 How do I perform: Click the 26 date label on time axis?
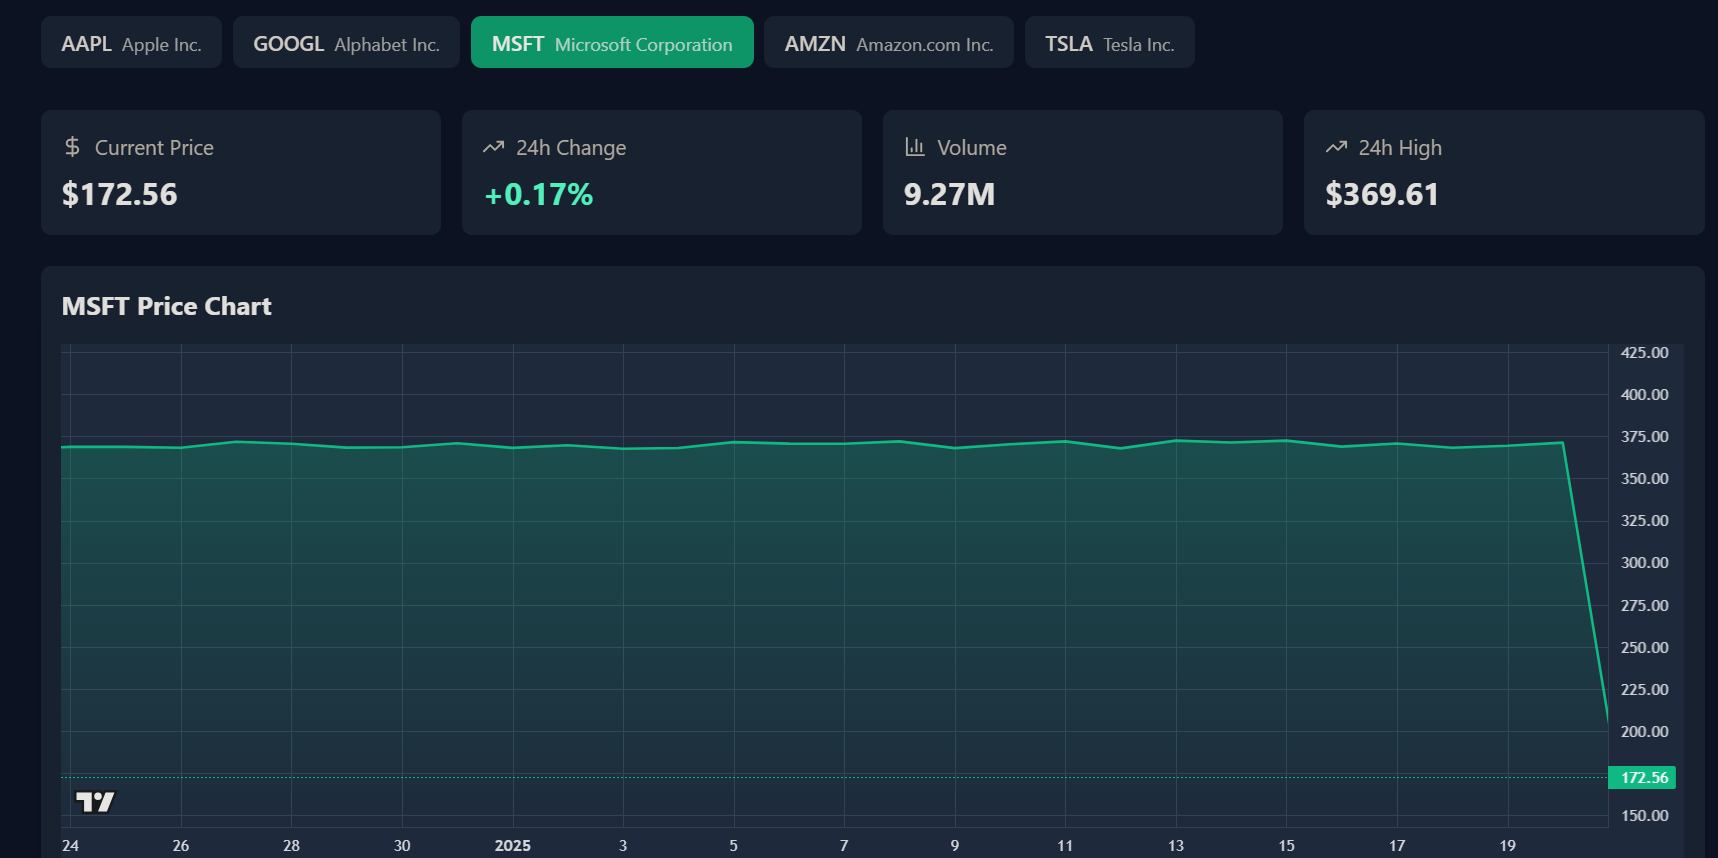181,845
